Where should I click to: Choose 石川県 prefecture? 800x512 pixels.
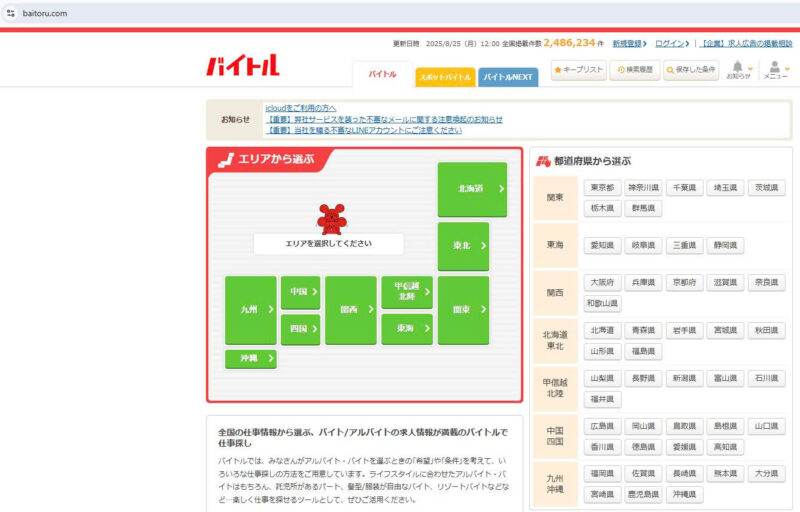pos(767,378)
